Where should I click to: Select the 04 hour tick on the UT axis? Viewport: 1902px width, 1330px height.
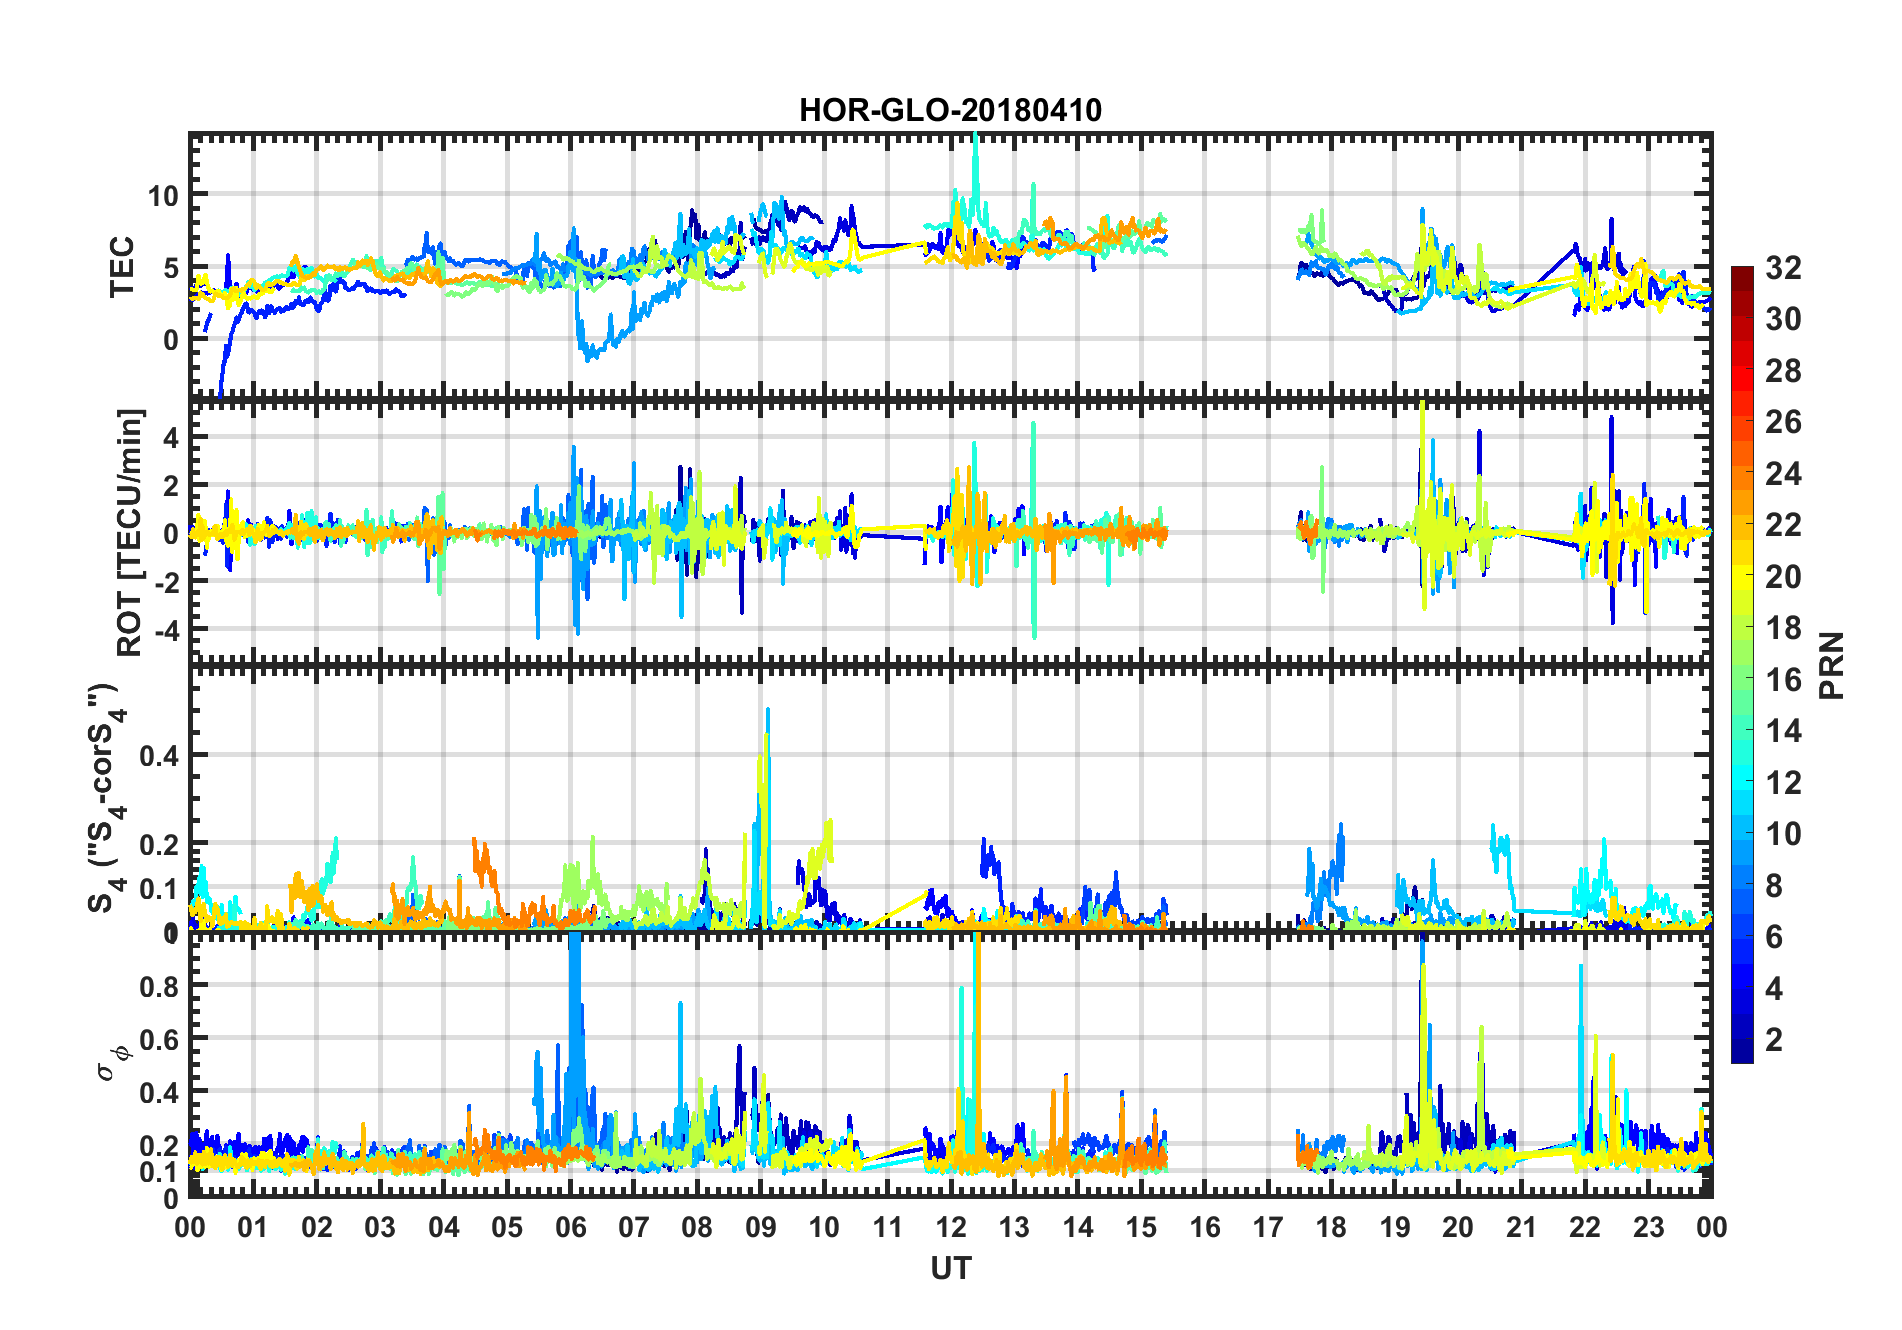[444, 1228]
